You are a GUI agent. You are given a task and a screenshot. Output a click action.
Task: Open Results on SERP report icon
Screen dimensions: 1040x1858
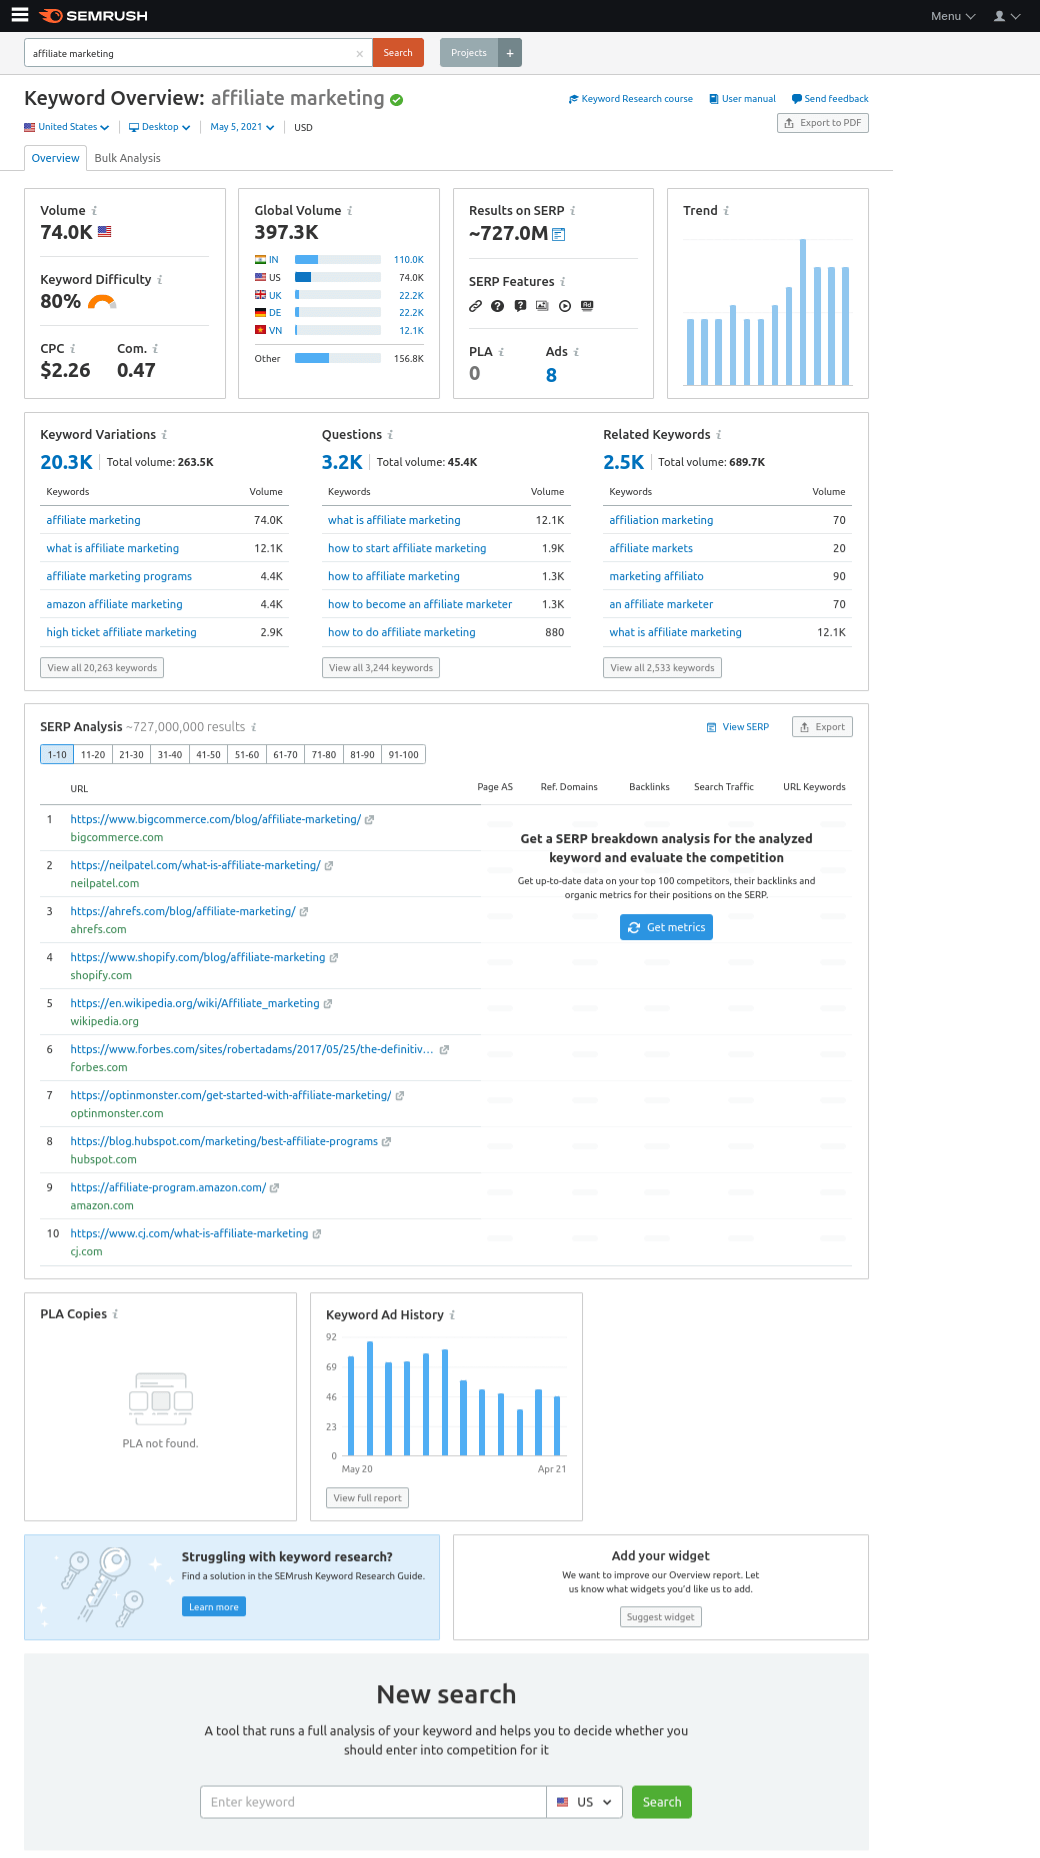pos(559,234)
